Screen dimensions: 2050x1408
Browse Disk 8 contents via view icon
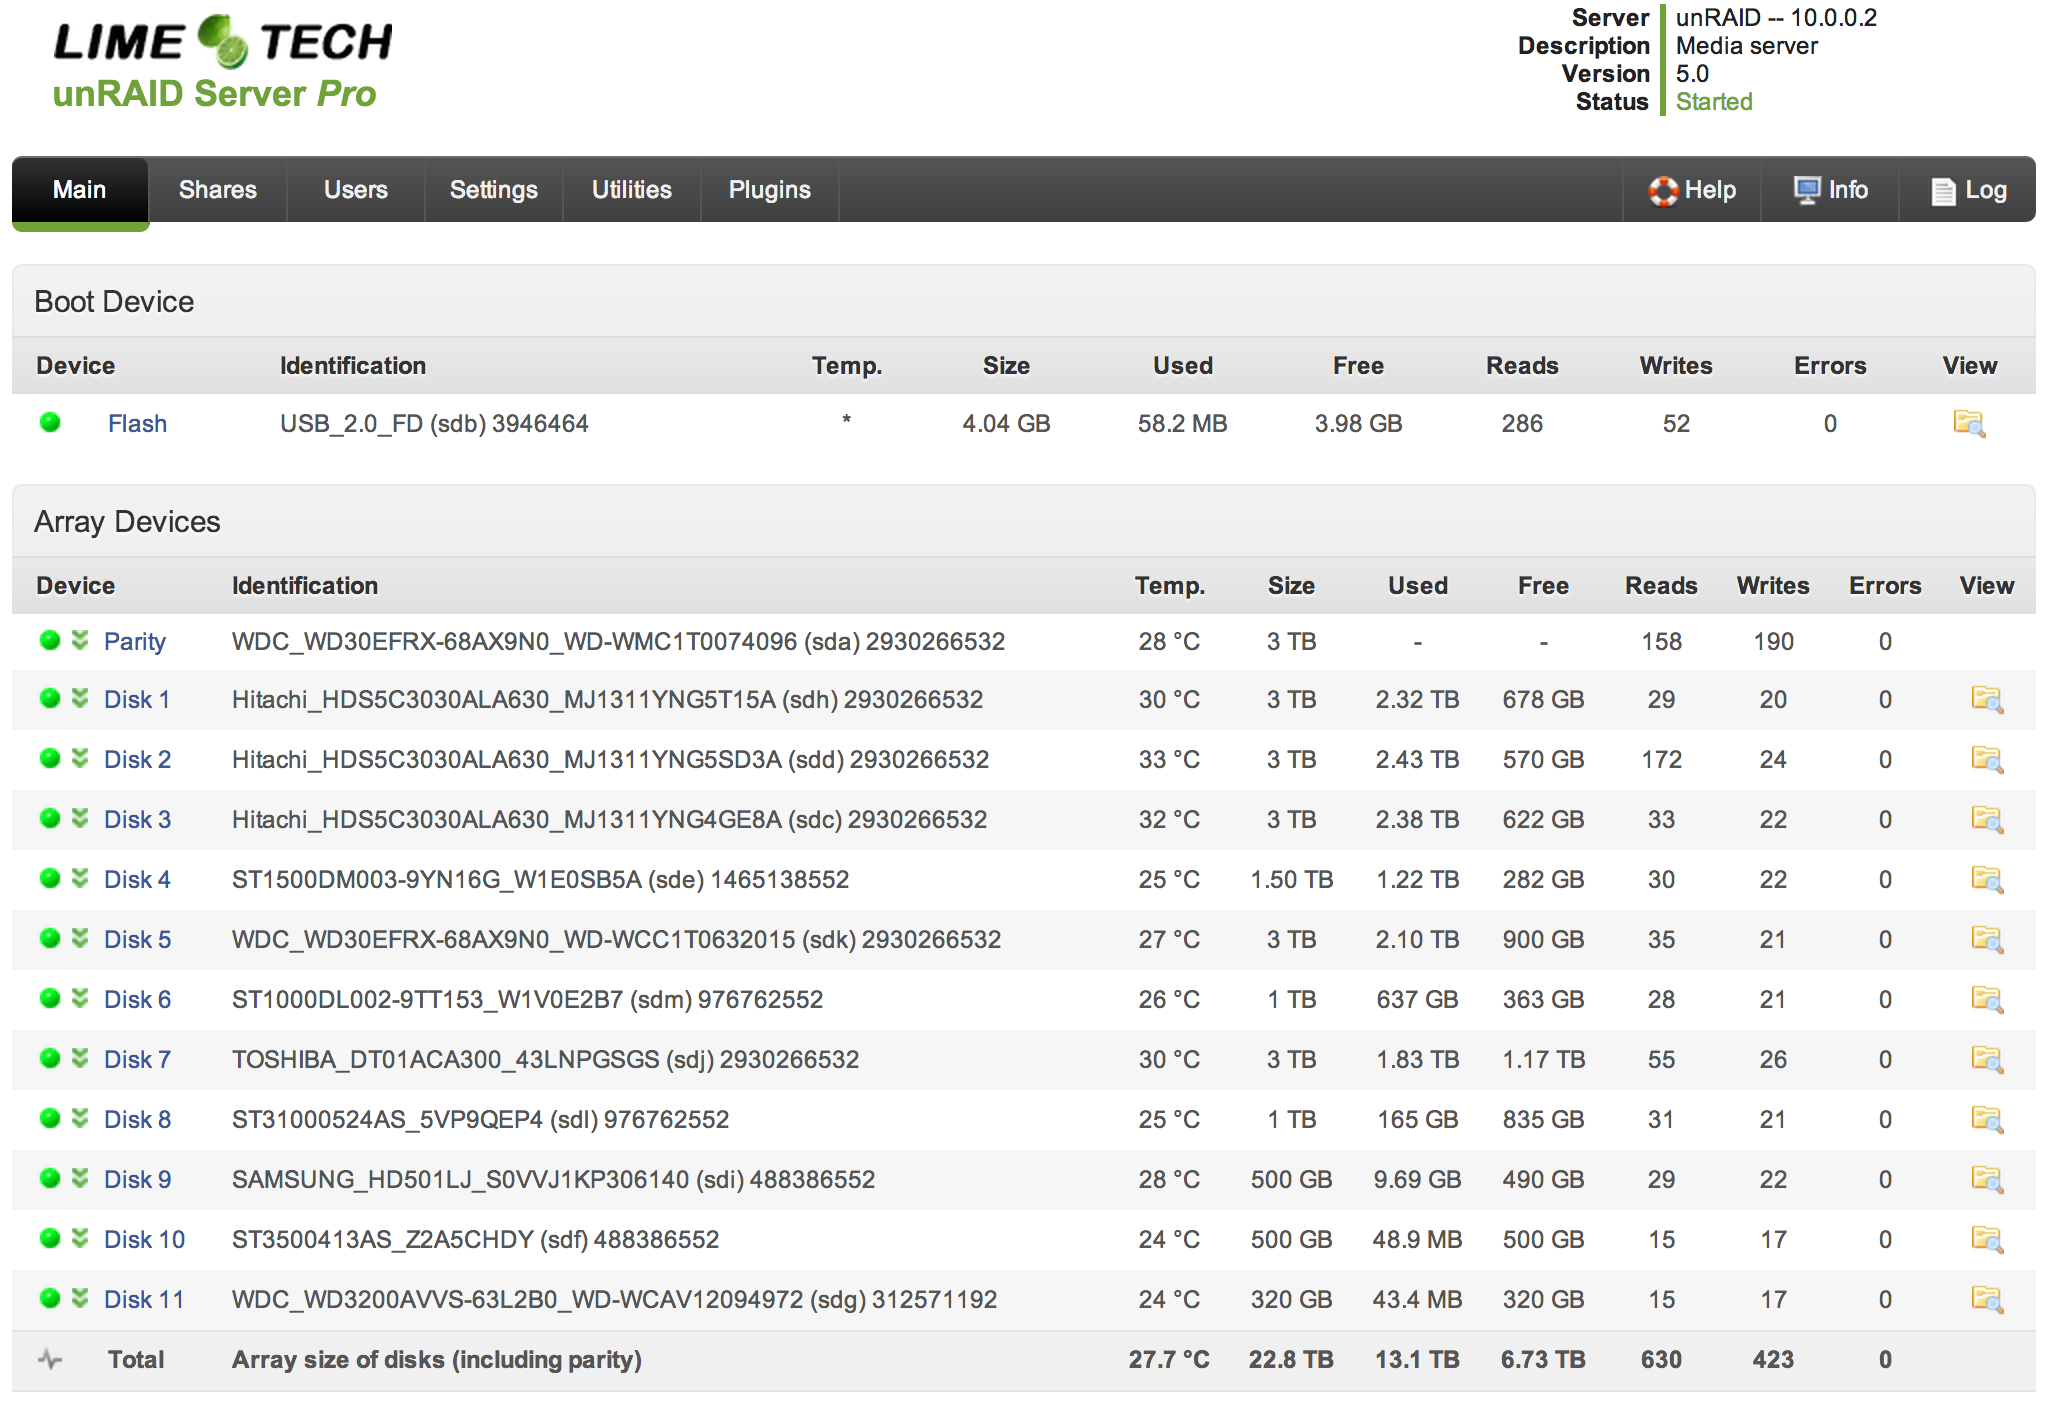pyautogui.click(x=1987, y=1119)
